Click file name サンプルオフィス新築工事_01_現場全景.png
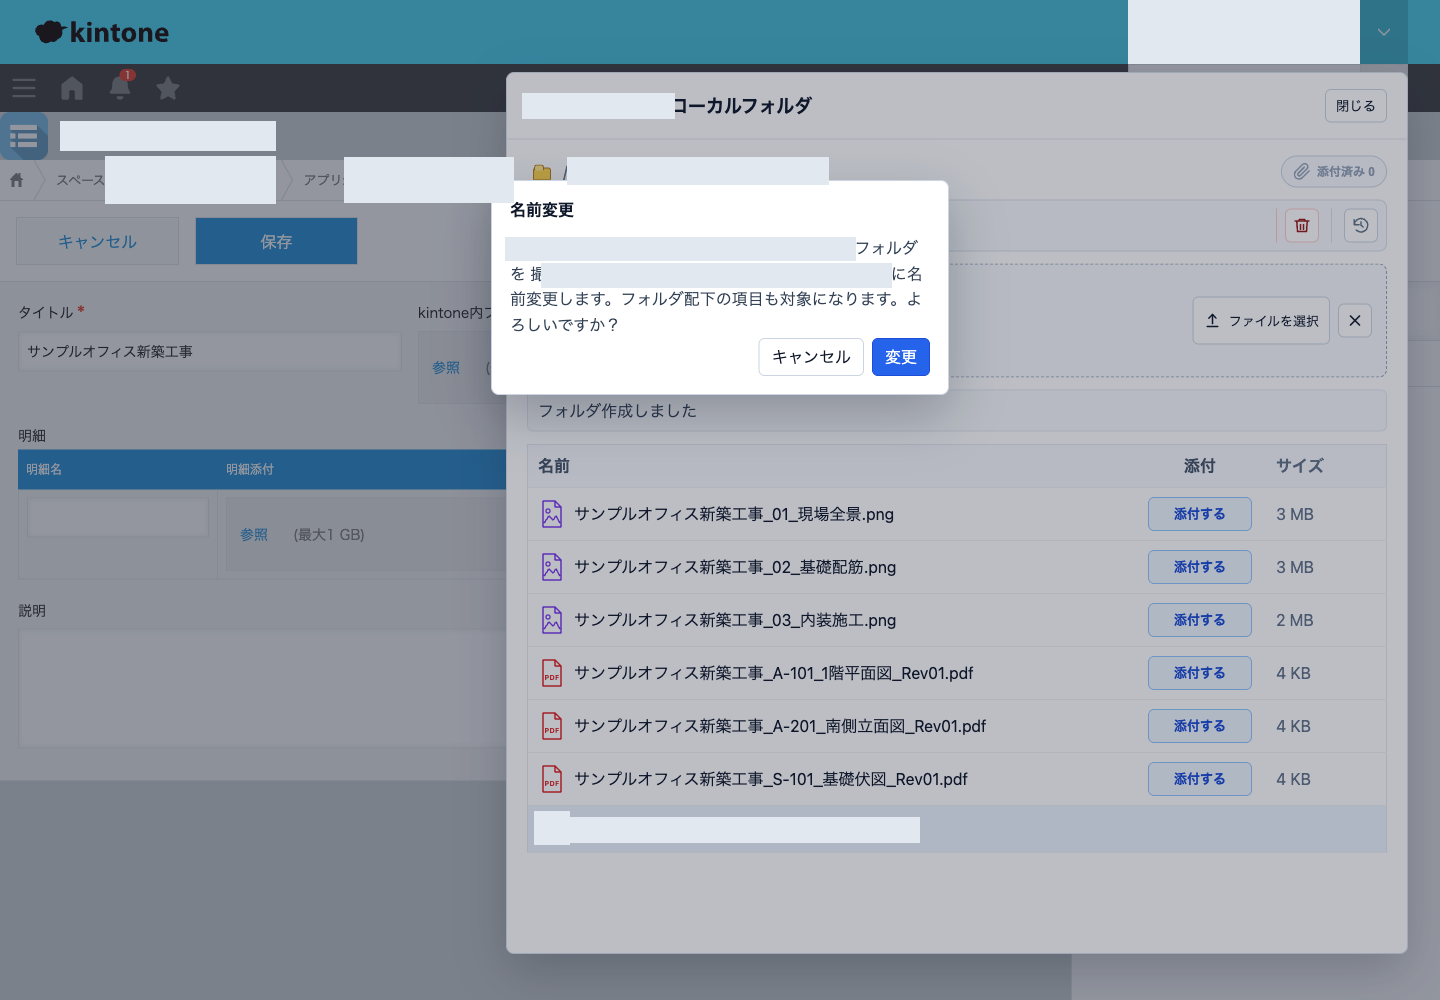 pyautogui.click(x=734, y=514)
